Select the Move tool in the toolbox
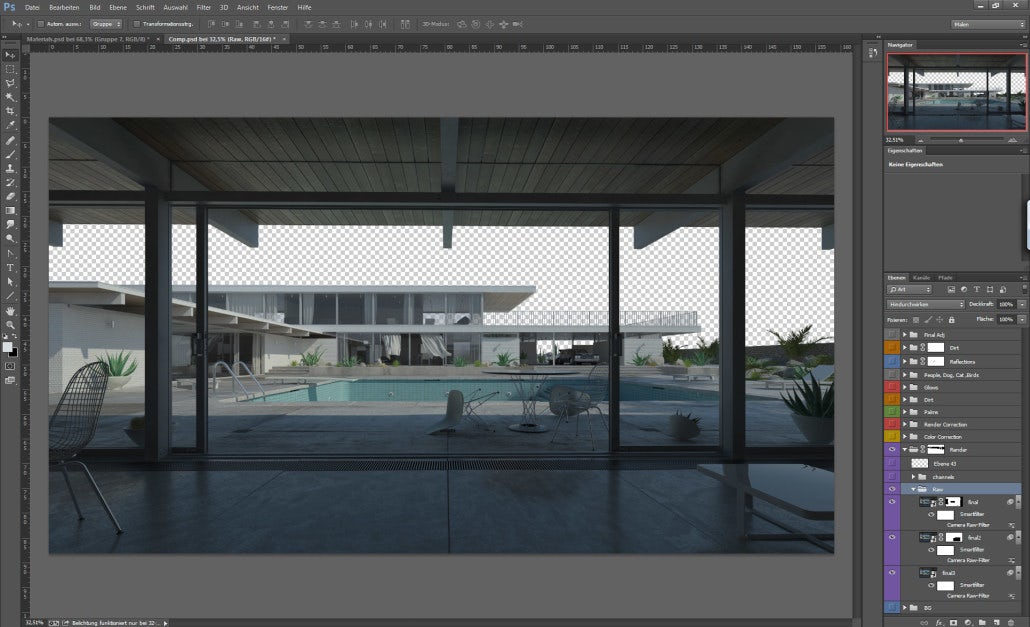 [x=10, y=54]
